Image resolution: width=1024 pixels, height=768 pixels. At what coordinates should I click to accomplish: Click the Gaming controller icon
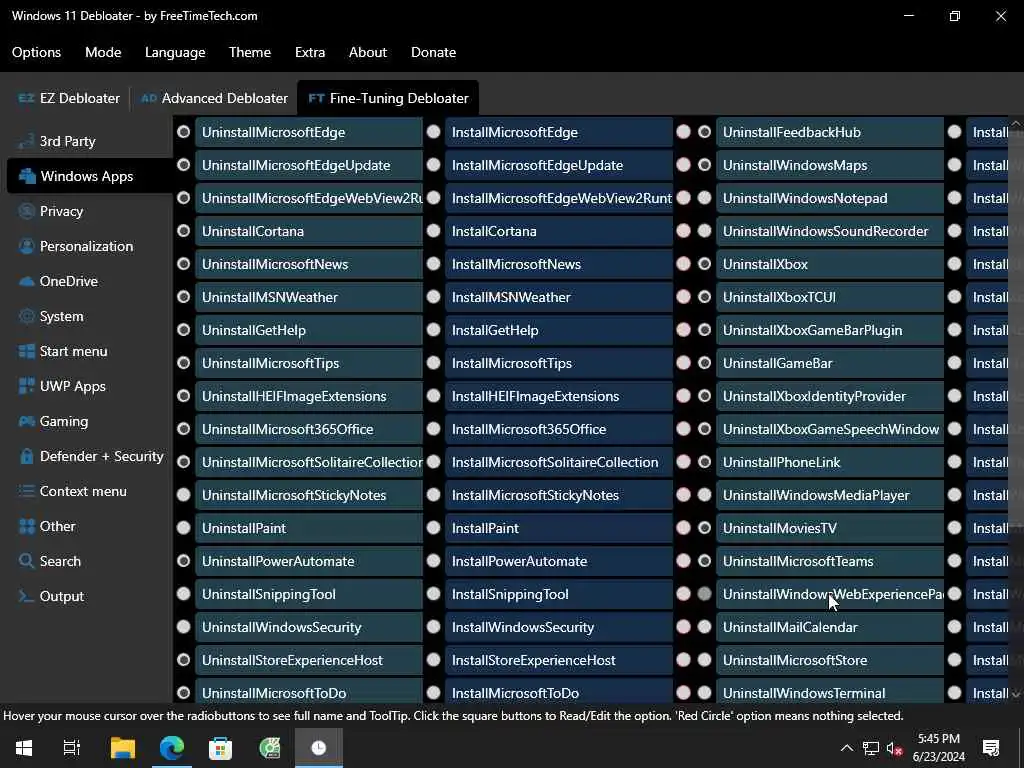coord(26,421)
